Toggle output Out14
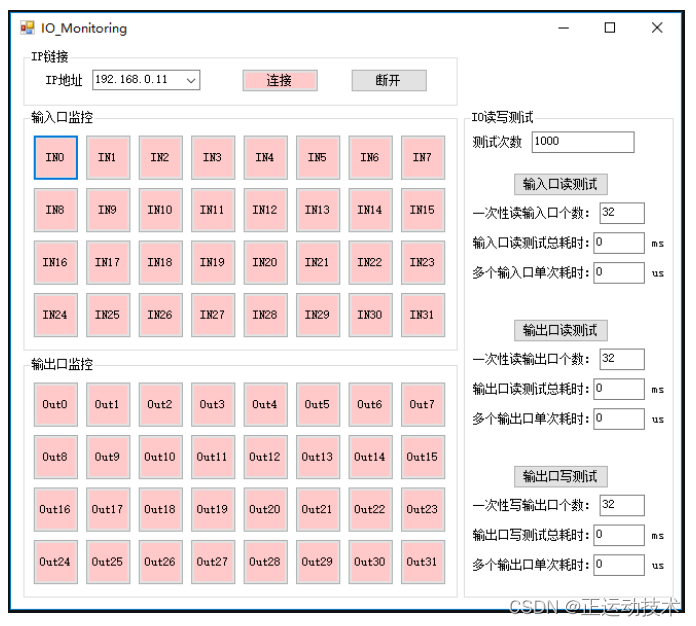This screenshot has width=696, height=626. [x=370, y=457]
